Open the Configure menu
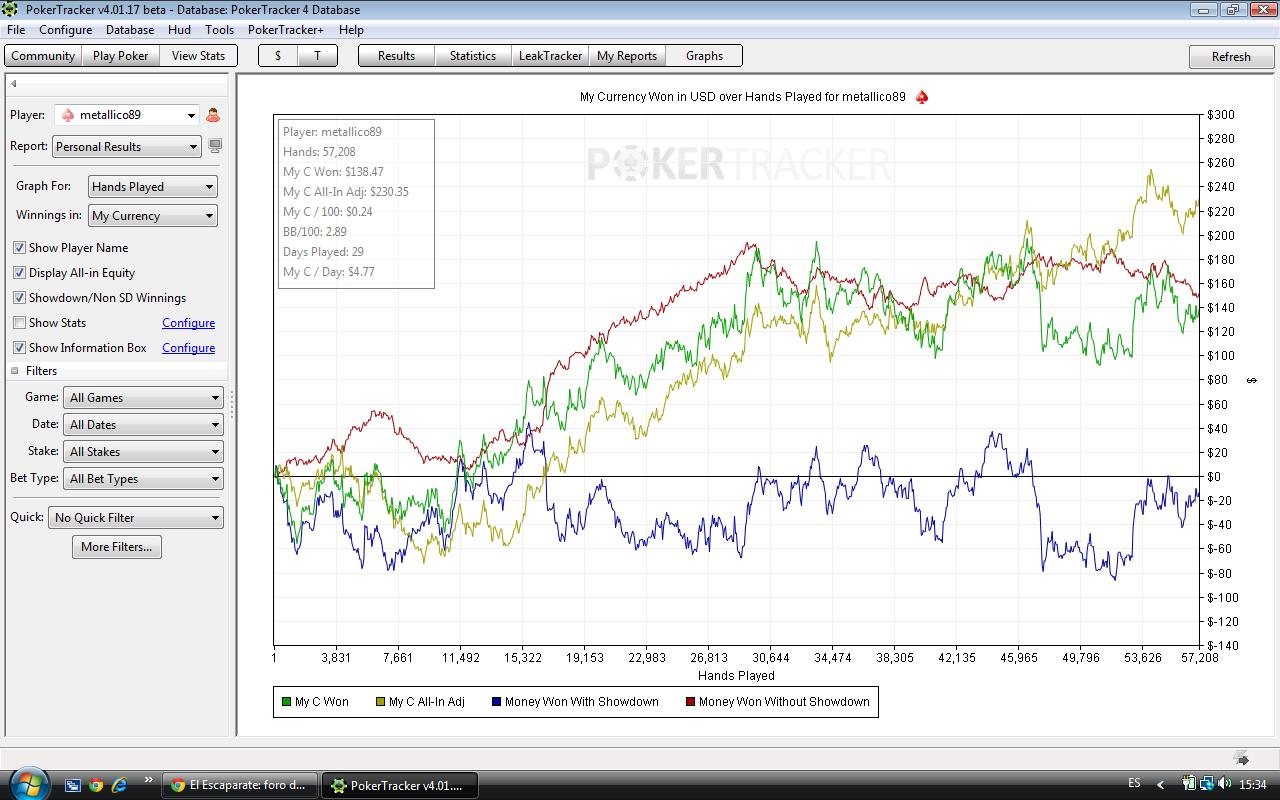The image size is (1280, 800). pos(66,30)
